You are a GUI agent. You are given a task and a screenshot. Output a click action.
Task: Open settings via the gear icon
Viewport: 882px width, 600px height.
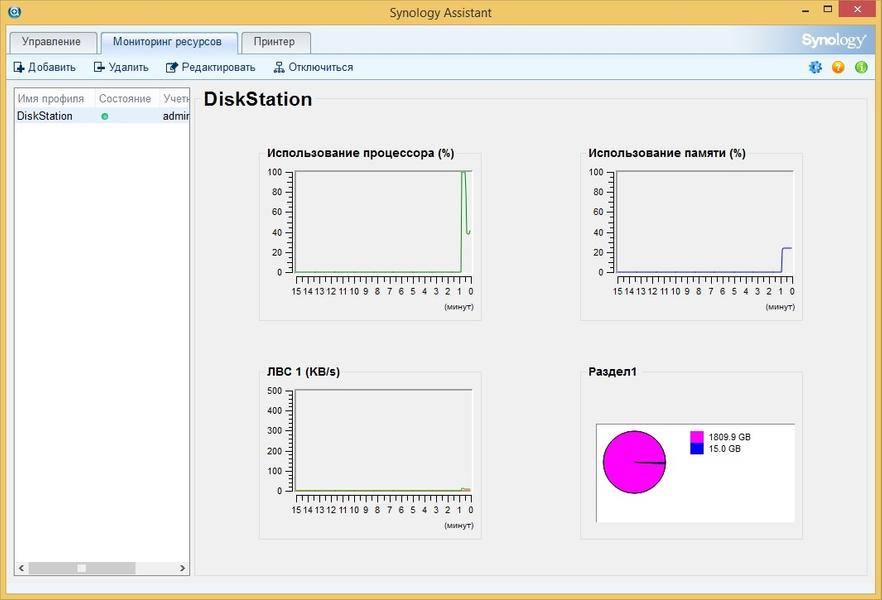(x=815, y=67)
